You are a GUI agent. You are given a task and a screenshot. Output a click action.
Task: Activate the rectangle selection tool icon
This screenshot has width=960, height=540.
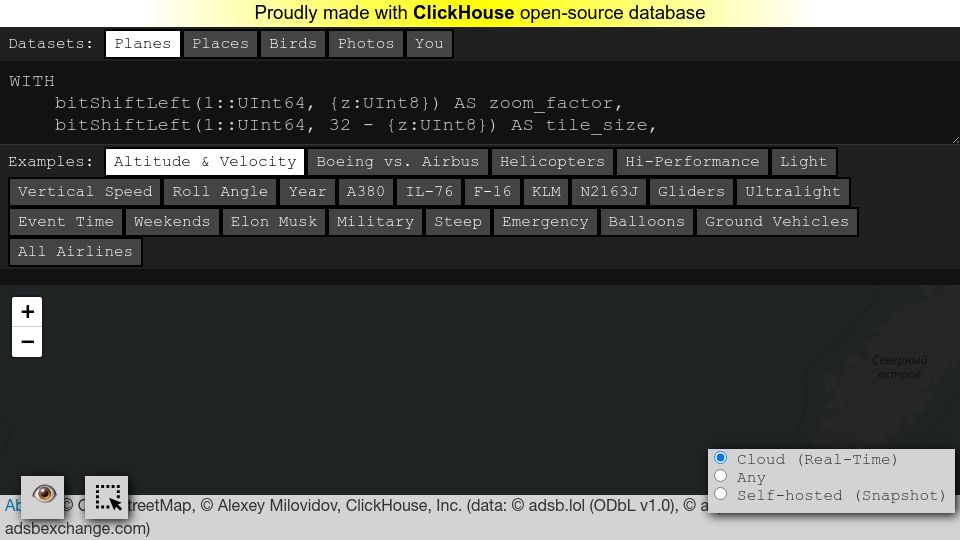tap(107, 497)
